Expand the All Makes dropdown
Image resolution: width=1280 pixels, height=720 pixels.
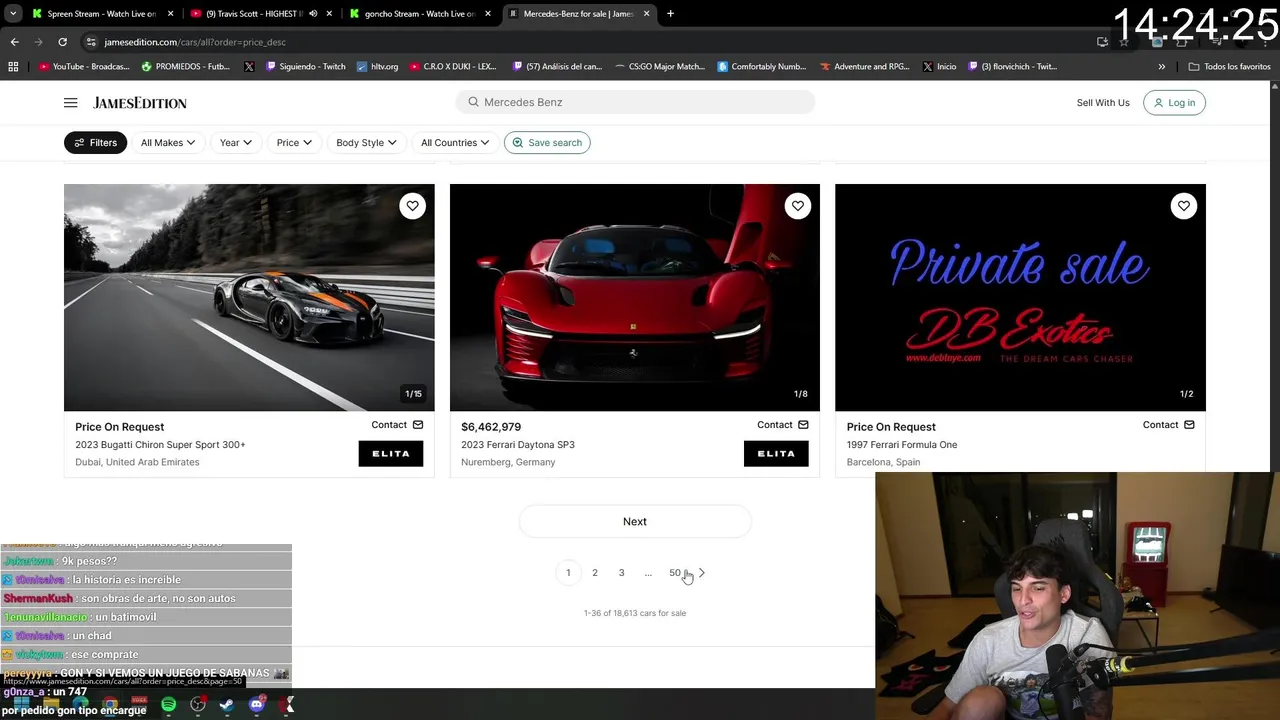click(167, 143)
